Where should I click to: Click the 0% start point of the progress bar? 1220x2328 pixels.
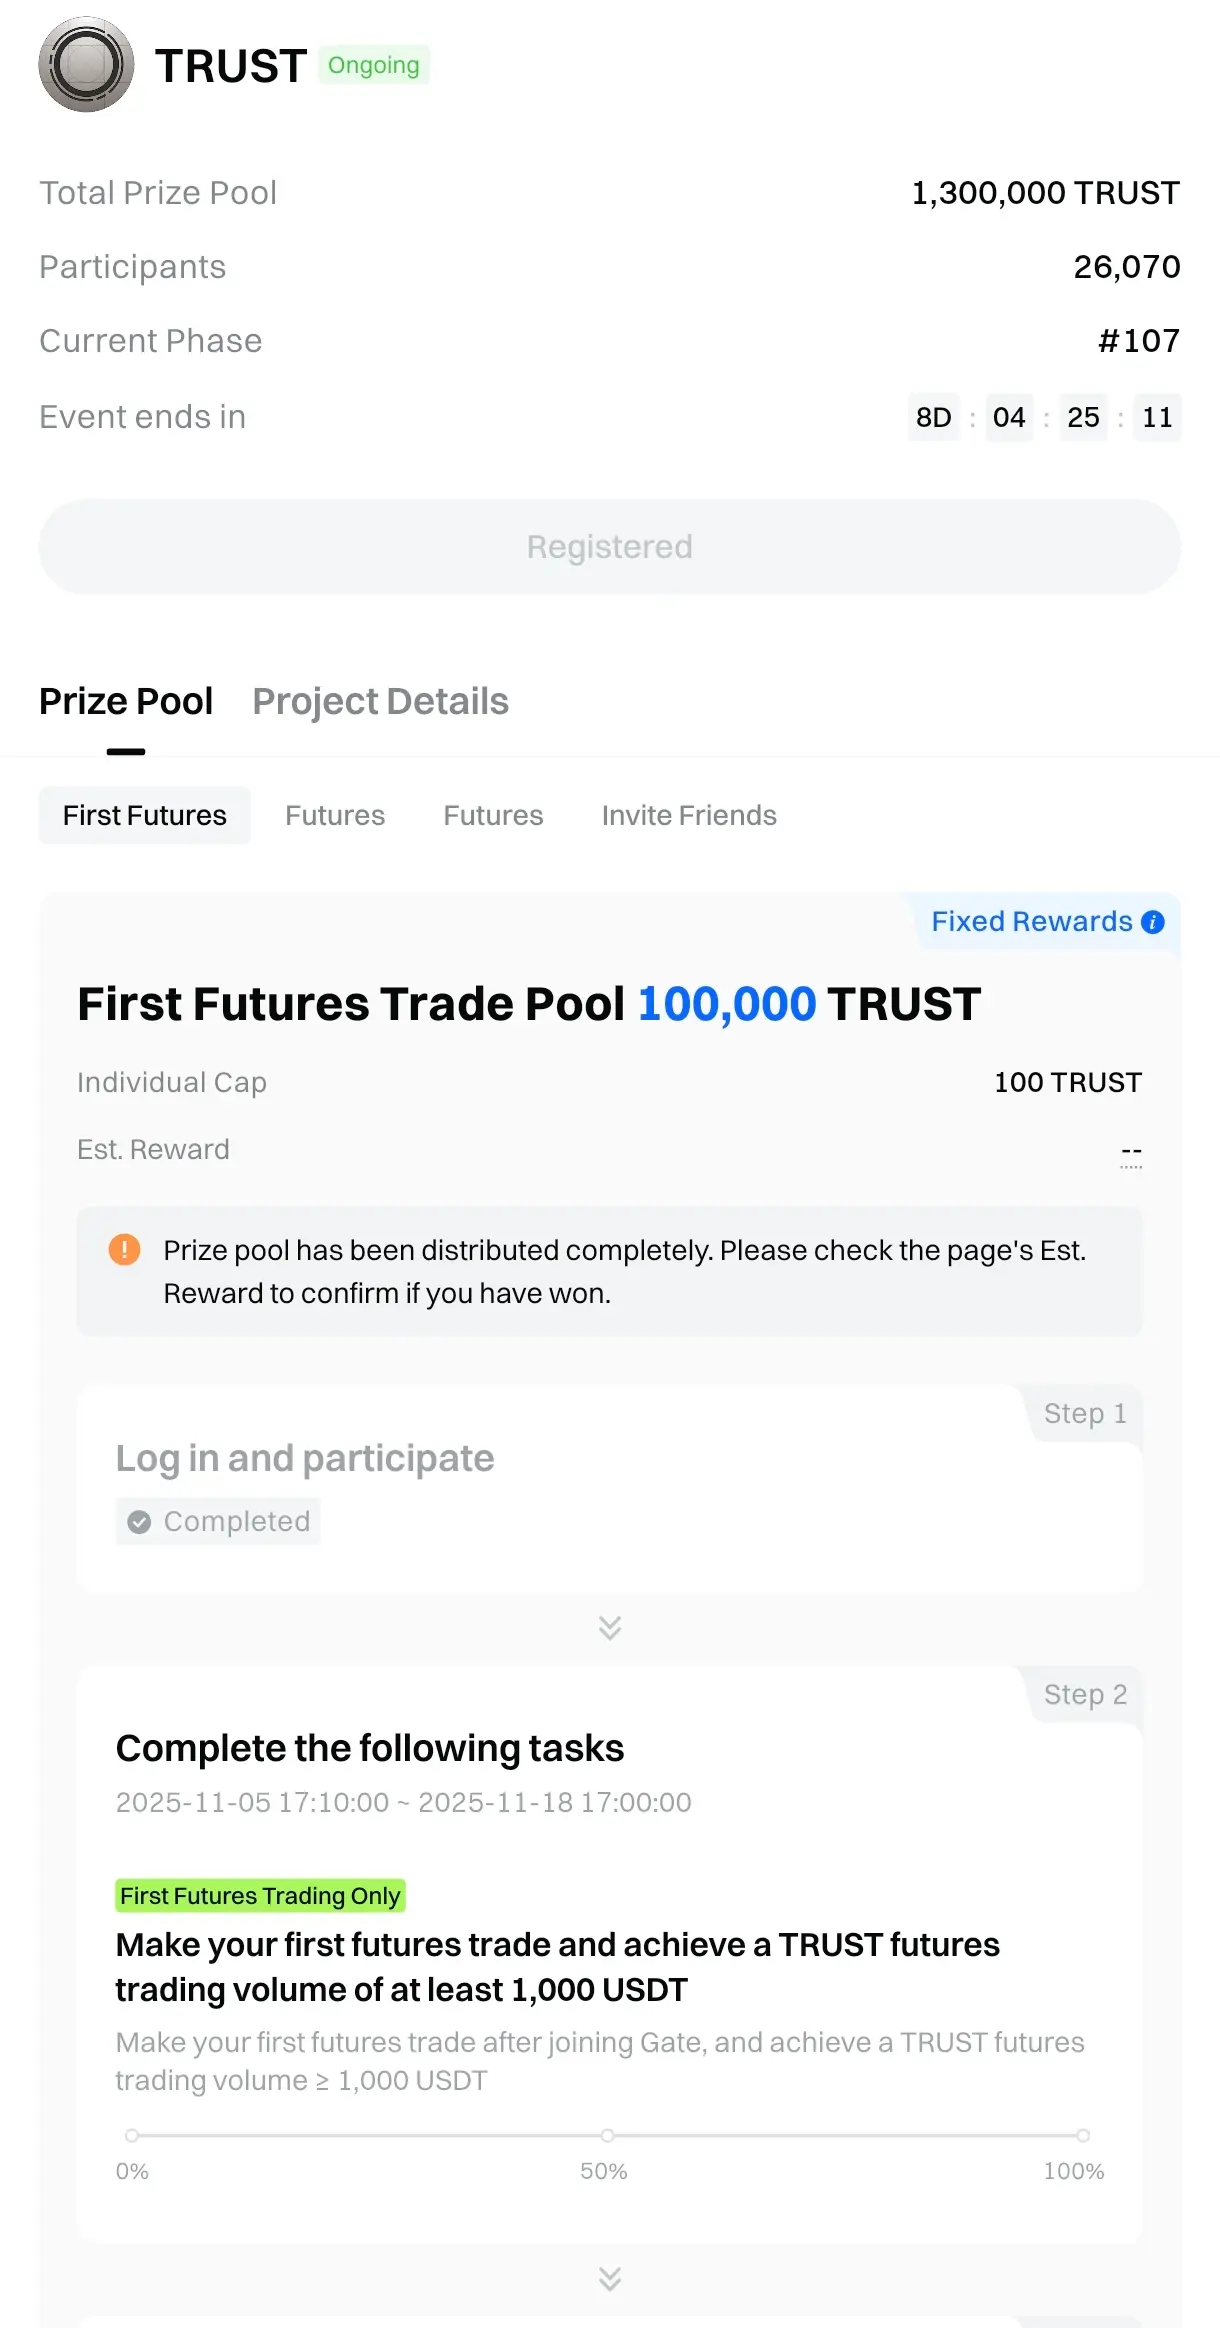click(132, 2136)
